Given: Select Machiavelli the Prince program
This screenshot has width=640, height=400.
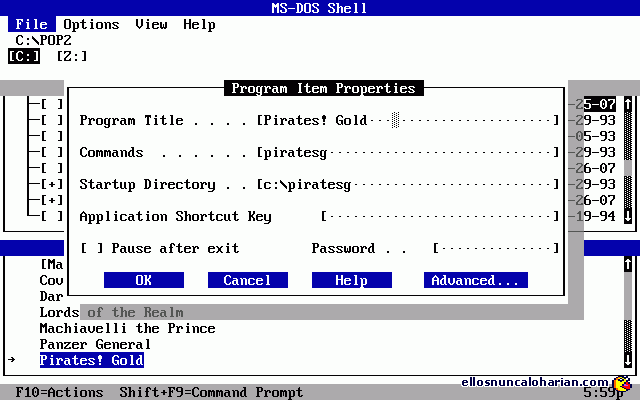Looking at the screenshot, I should pyautogui.click(x=127, y=328).
